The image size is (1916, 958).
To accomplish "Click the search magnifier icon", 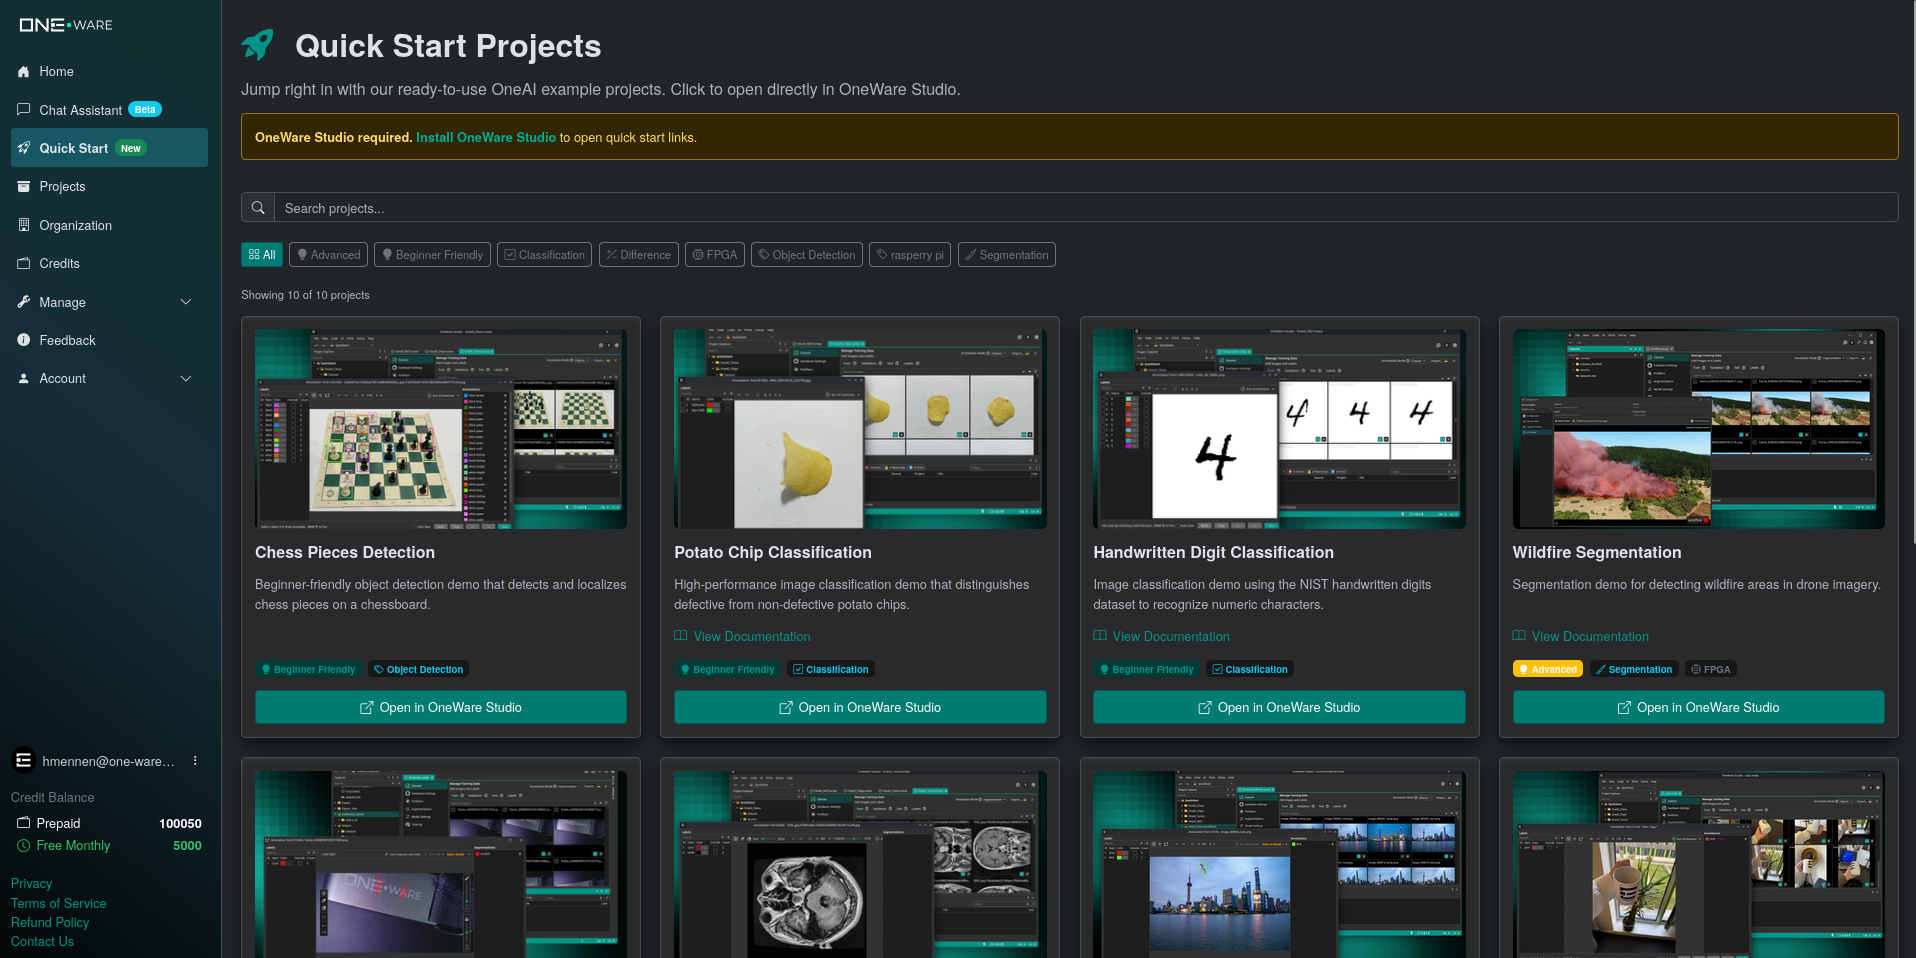I will [258, 208].
